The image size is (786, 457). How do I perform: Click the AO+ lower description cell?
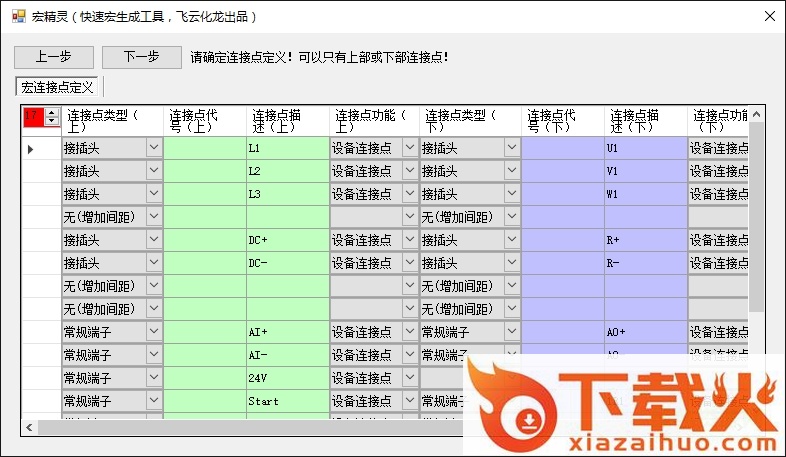pyautogui.click(x=646, y=333)
